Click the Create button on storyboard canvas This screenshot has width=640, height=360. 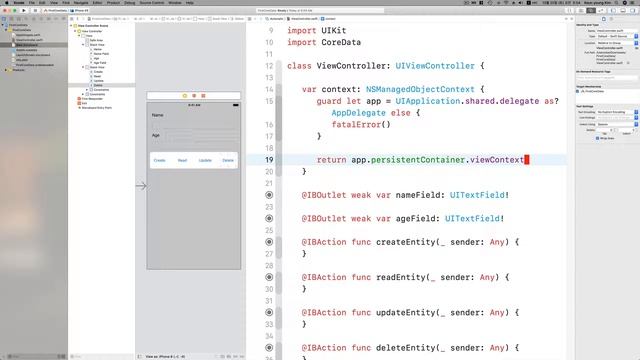[160, 160]
